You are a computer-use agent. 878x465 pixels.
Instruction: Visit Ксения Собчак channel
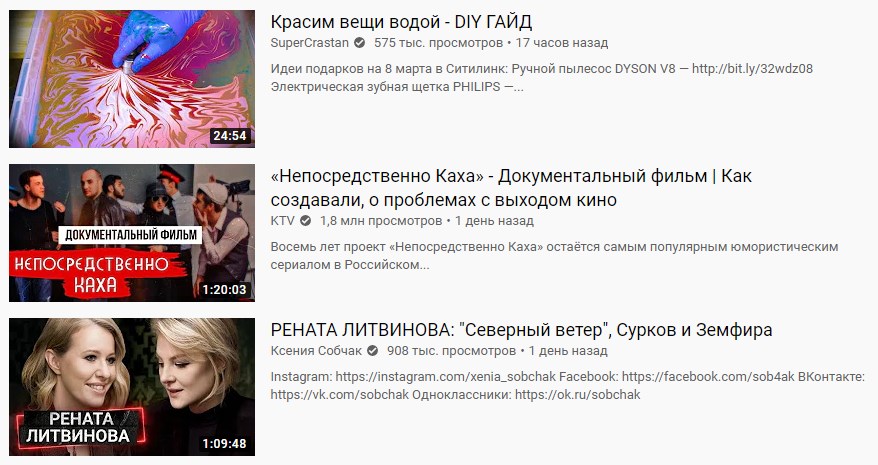click(316, 351)
